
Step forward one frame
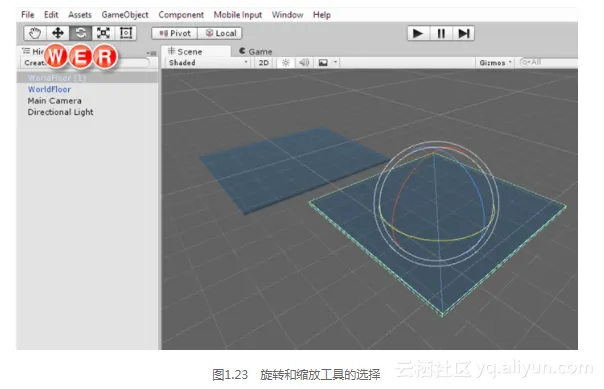pyautogui.click(x=464, y=34)
